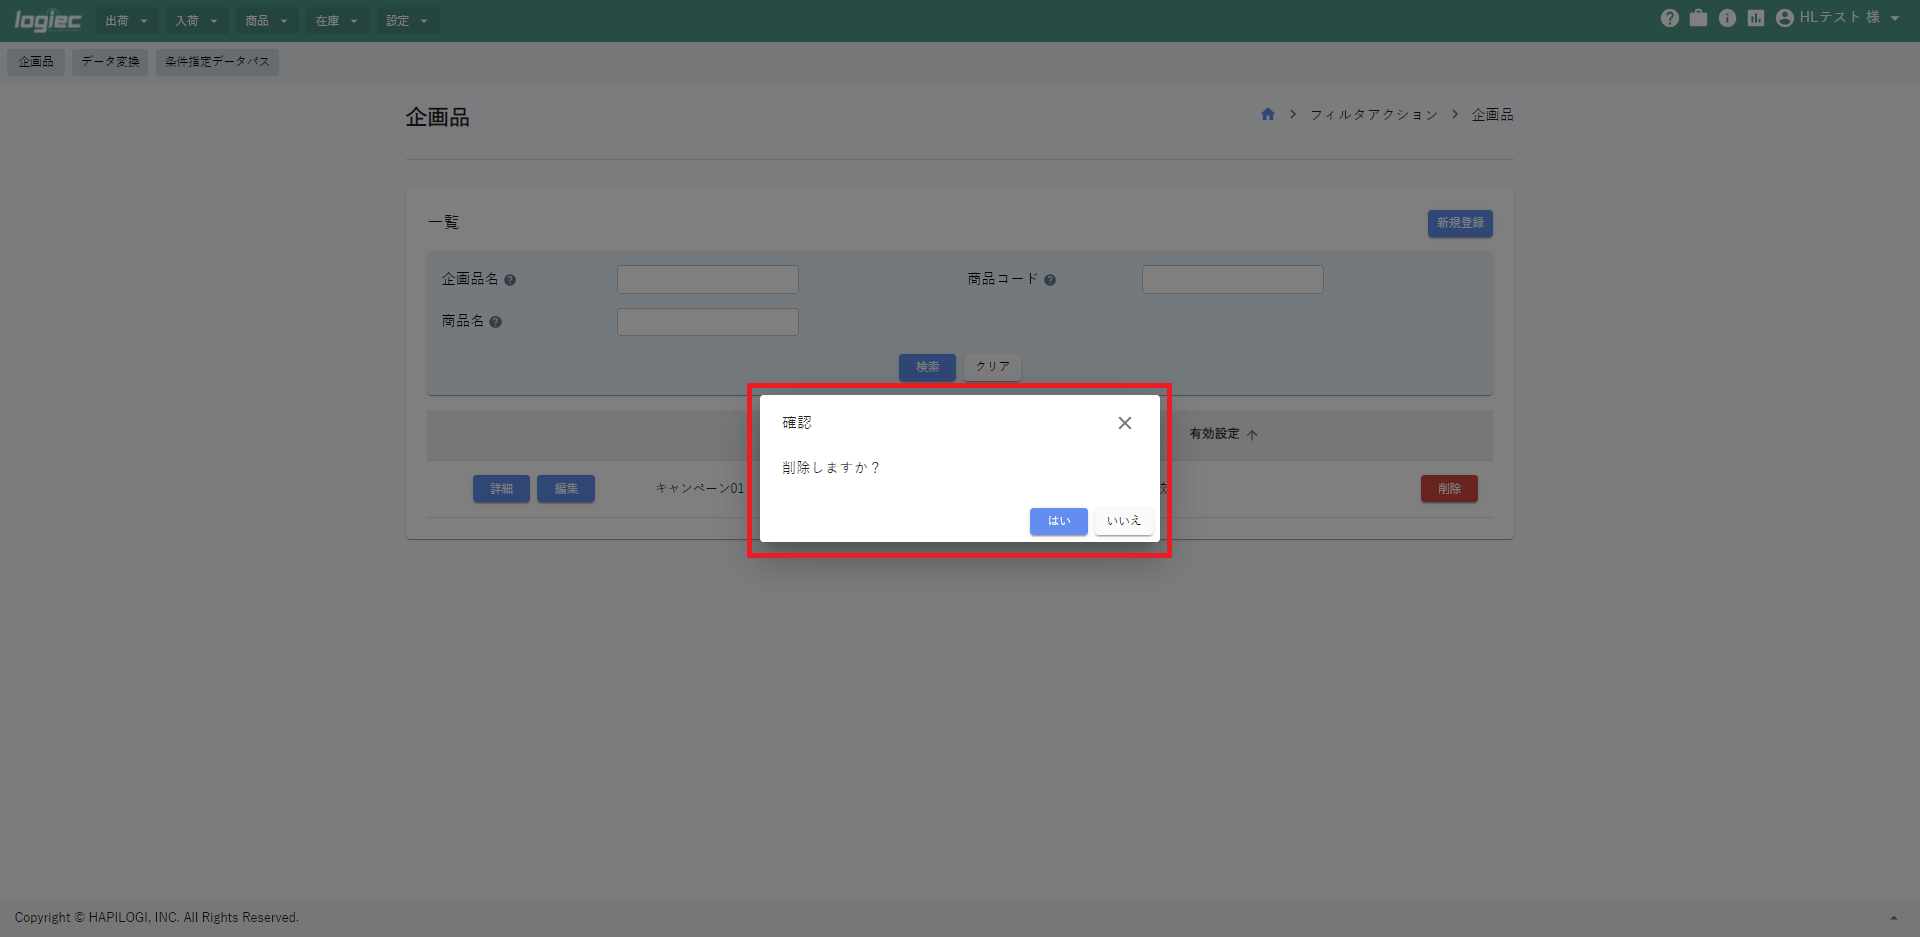Click the logiec logo

click(47, 21)
